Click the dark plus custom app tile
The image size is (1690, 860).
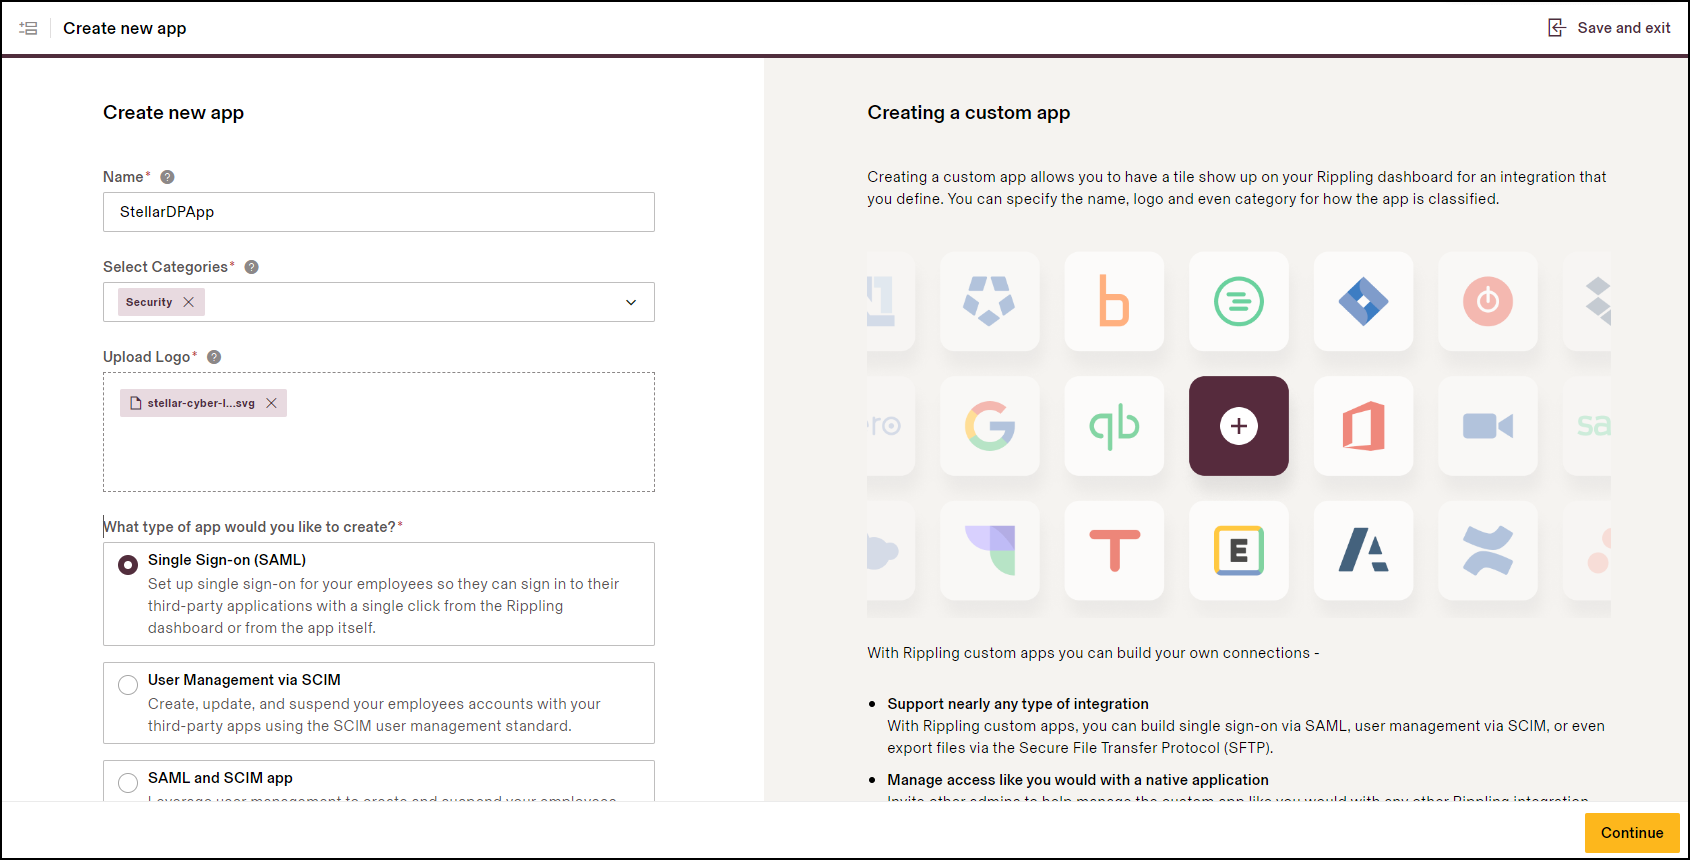(x=1238, y=426)
